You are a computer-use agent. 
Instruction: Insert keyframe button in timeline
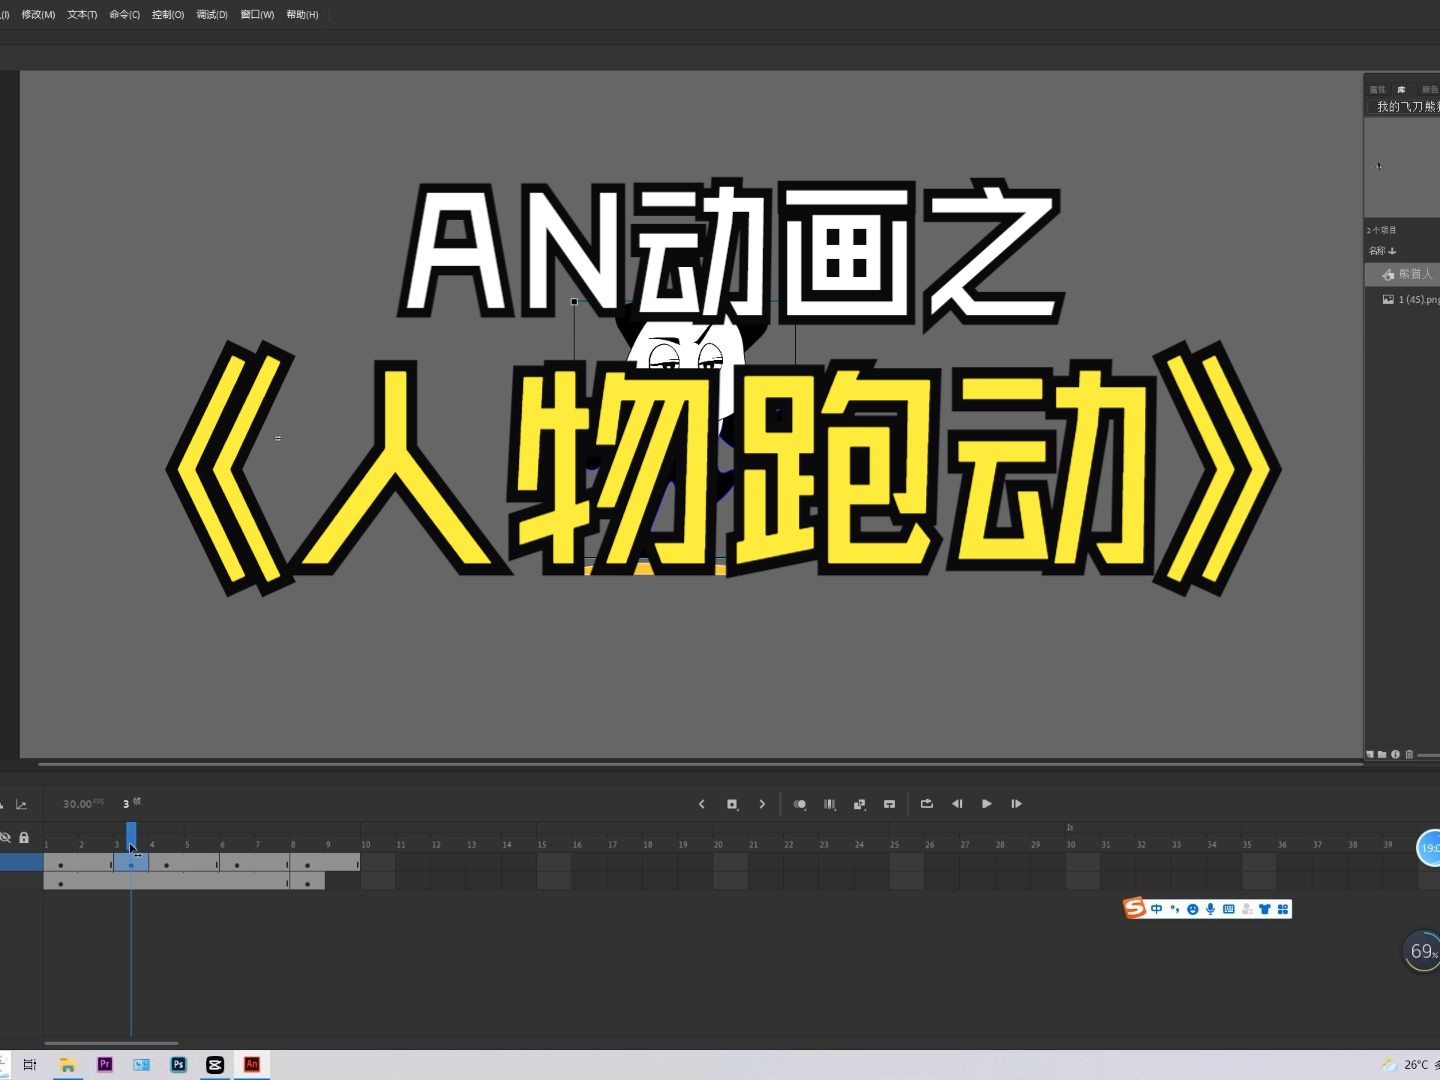(x=732, y=804)
